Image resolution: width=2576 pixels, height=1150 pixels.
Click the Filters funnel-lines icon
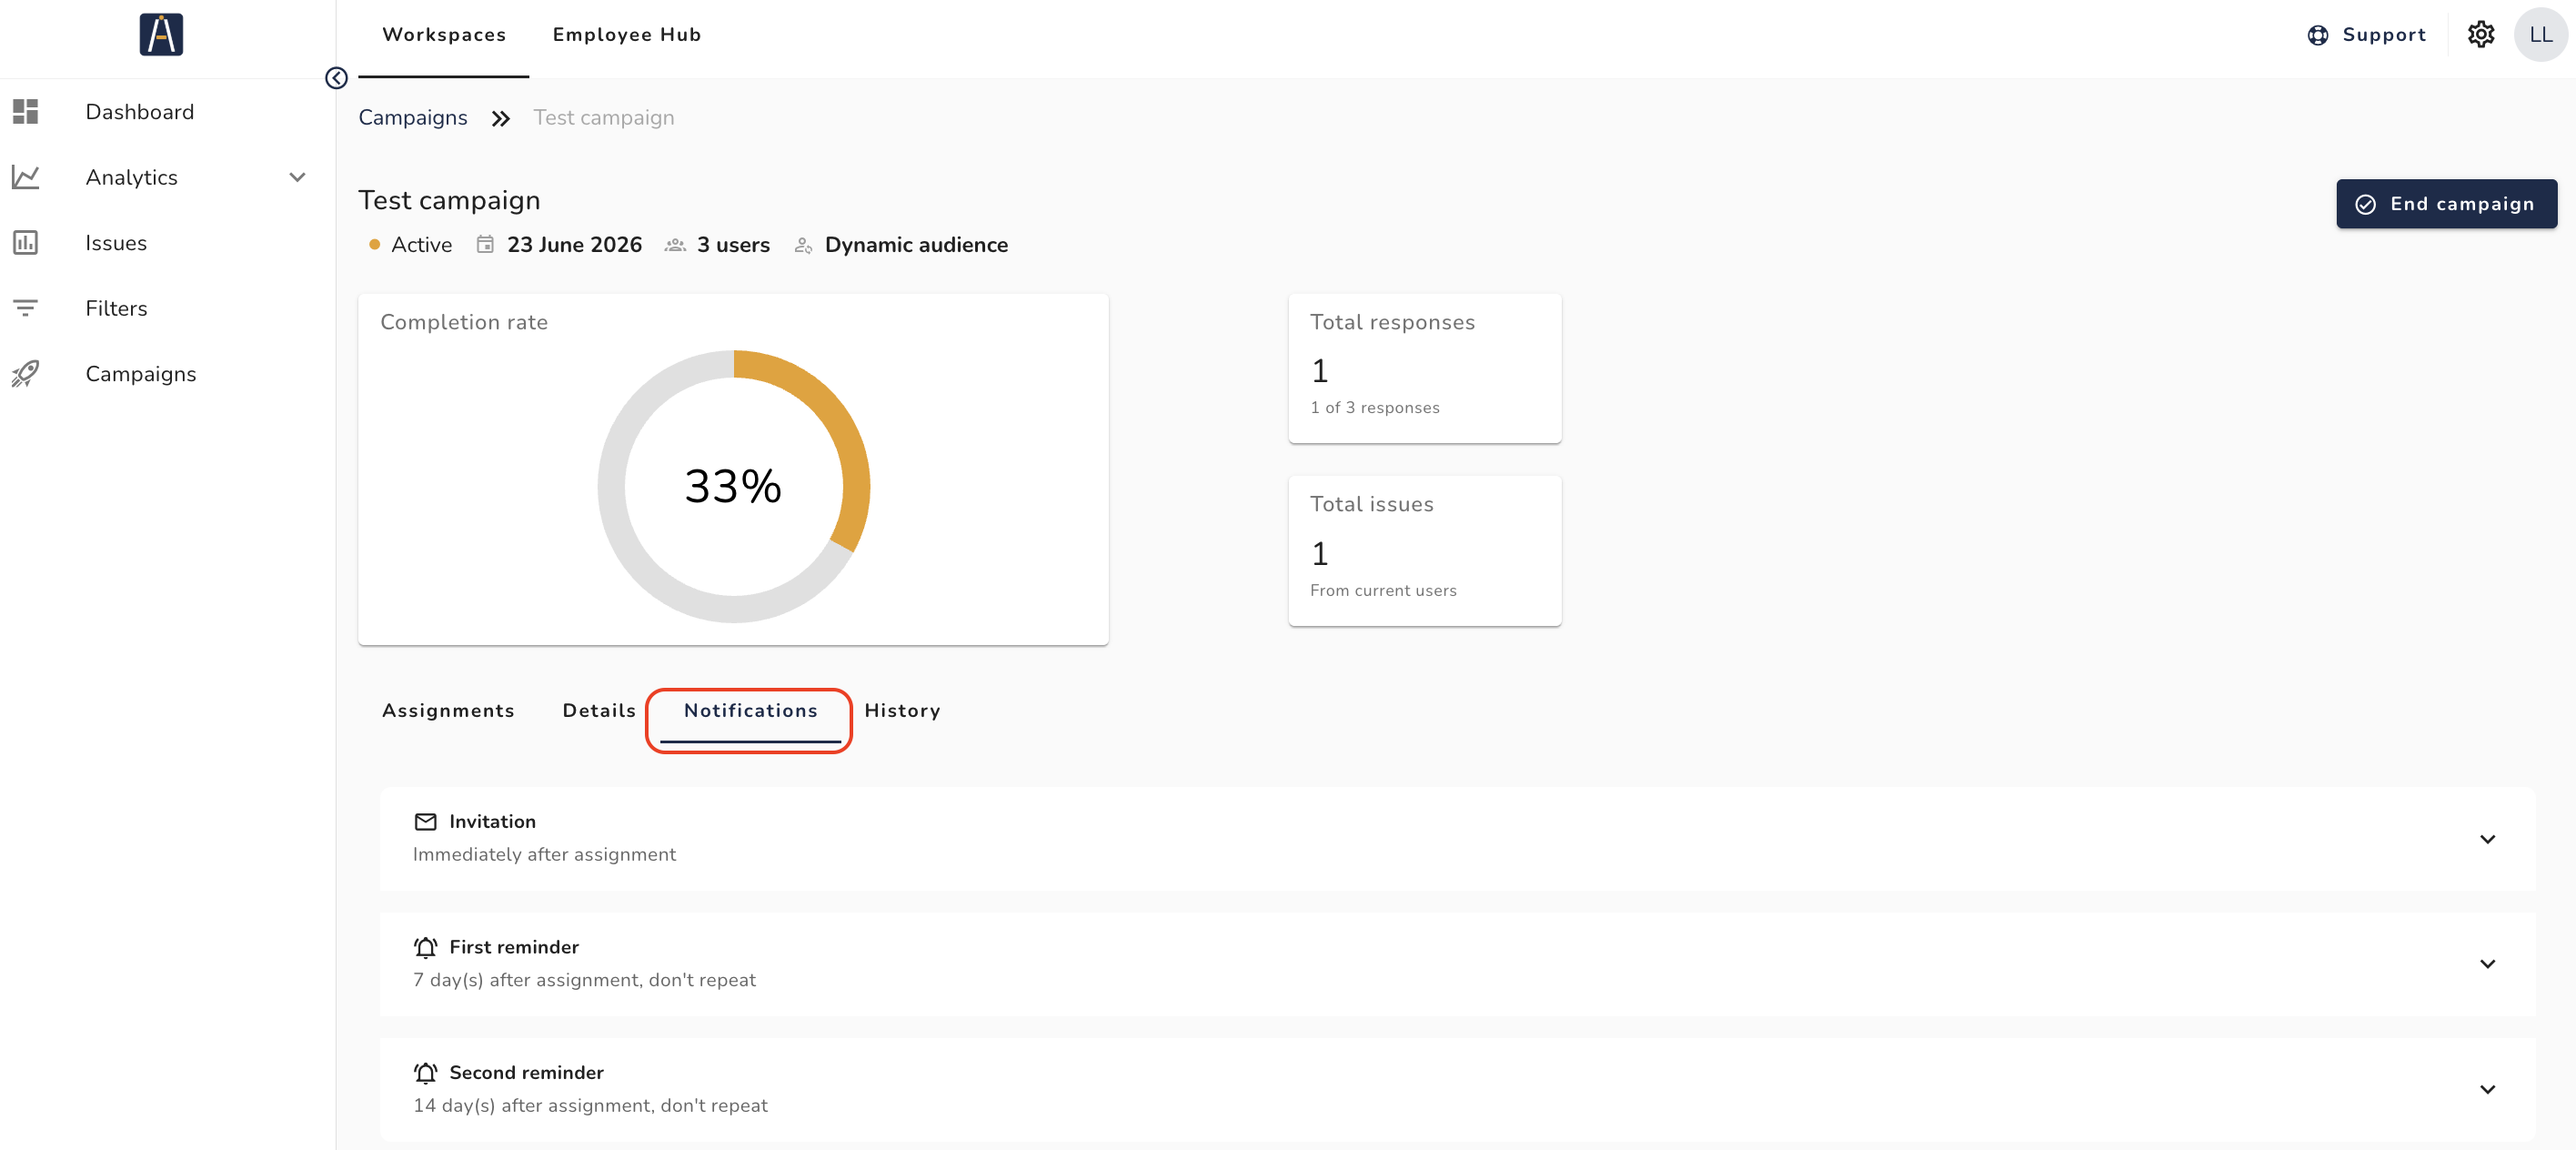(25, 308)
